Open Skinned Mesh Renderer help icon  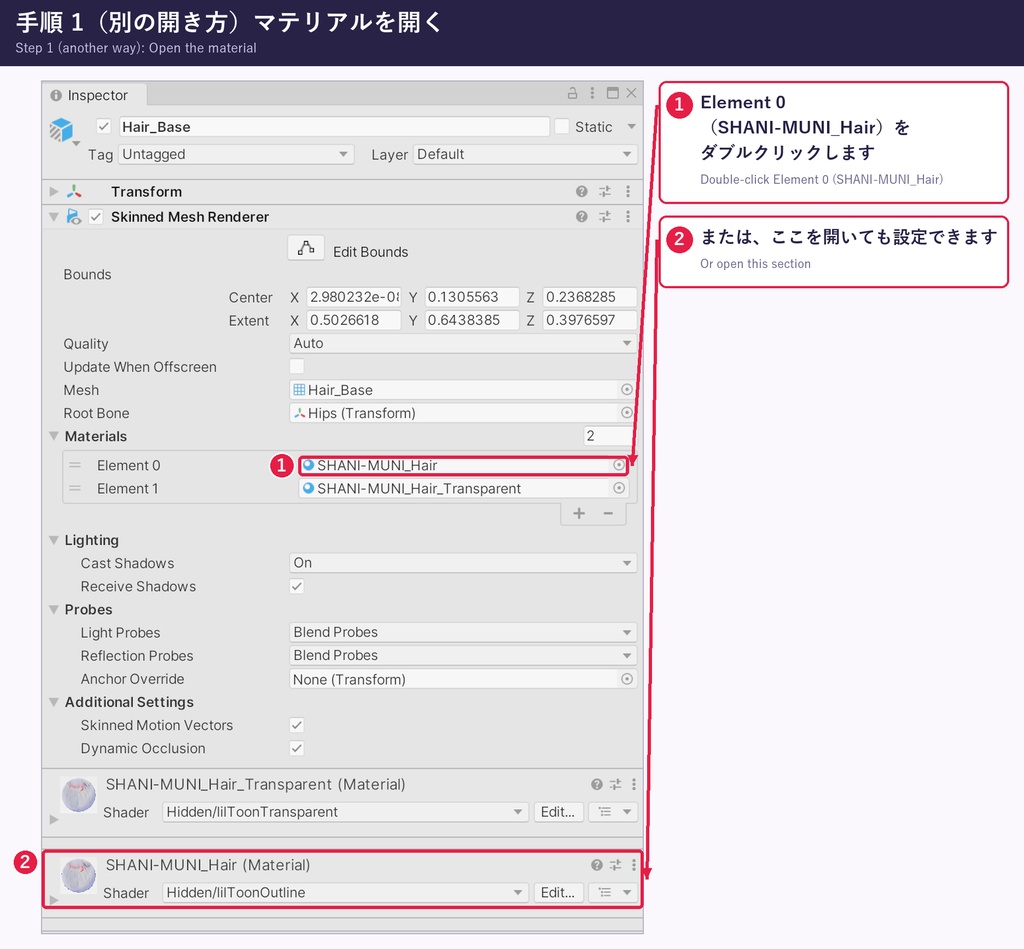click(x=581, y=217)
